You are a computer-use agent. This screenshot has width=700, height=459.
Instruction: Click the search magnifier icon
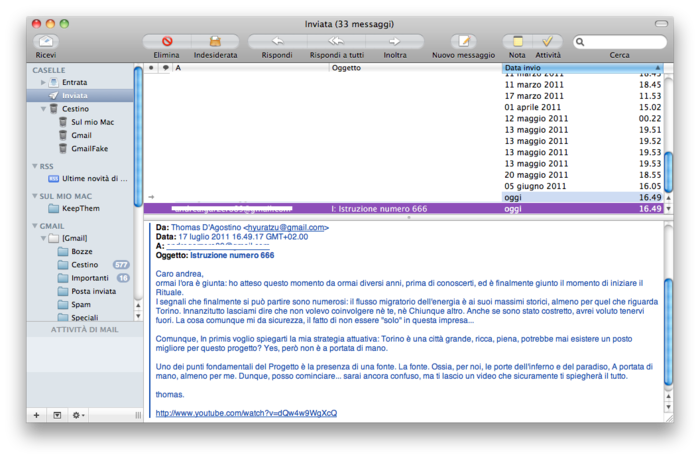[580, 42]
